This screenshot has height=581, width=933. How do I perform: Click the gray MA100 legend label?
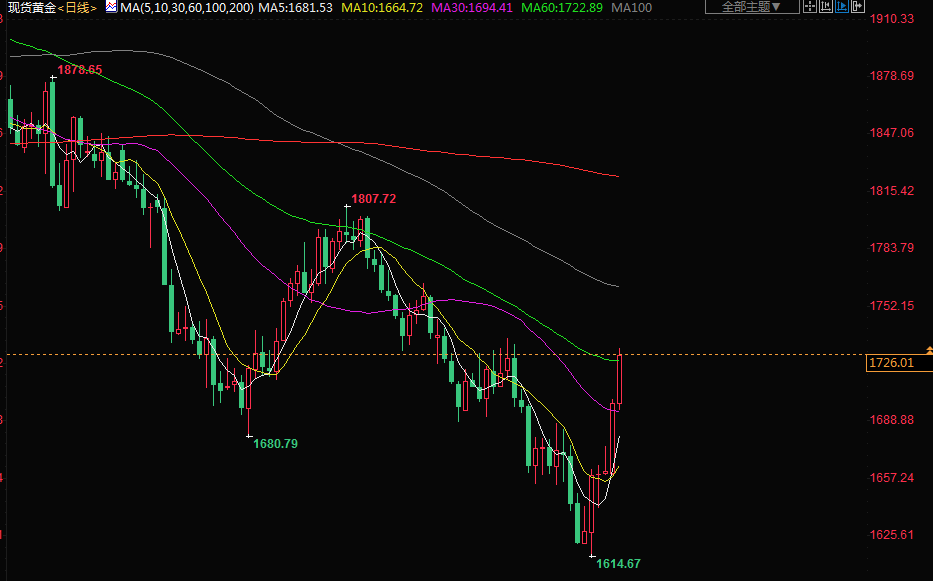click(x=632, y=7)
